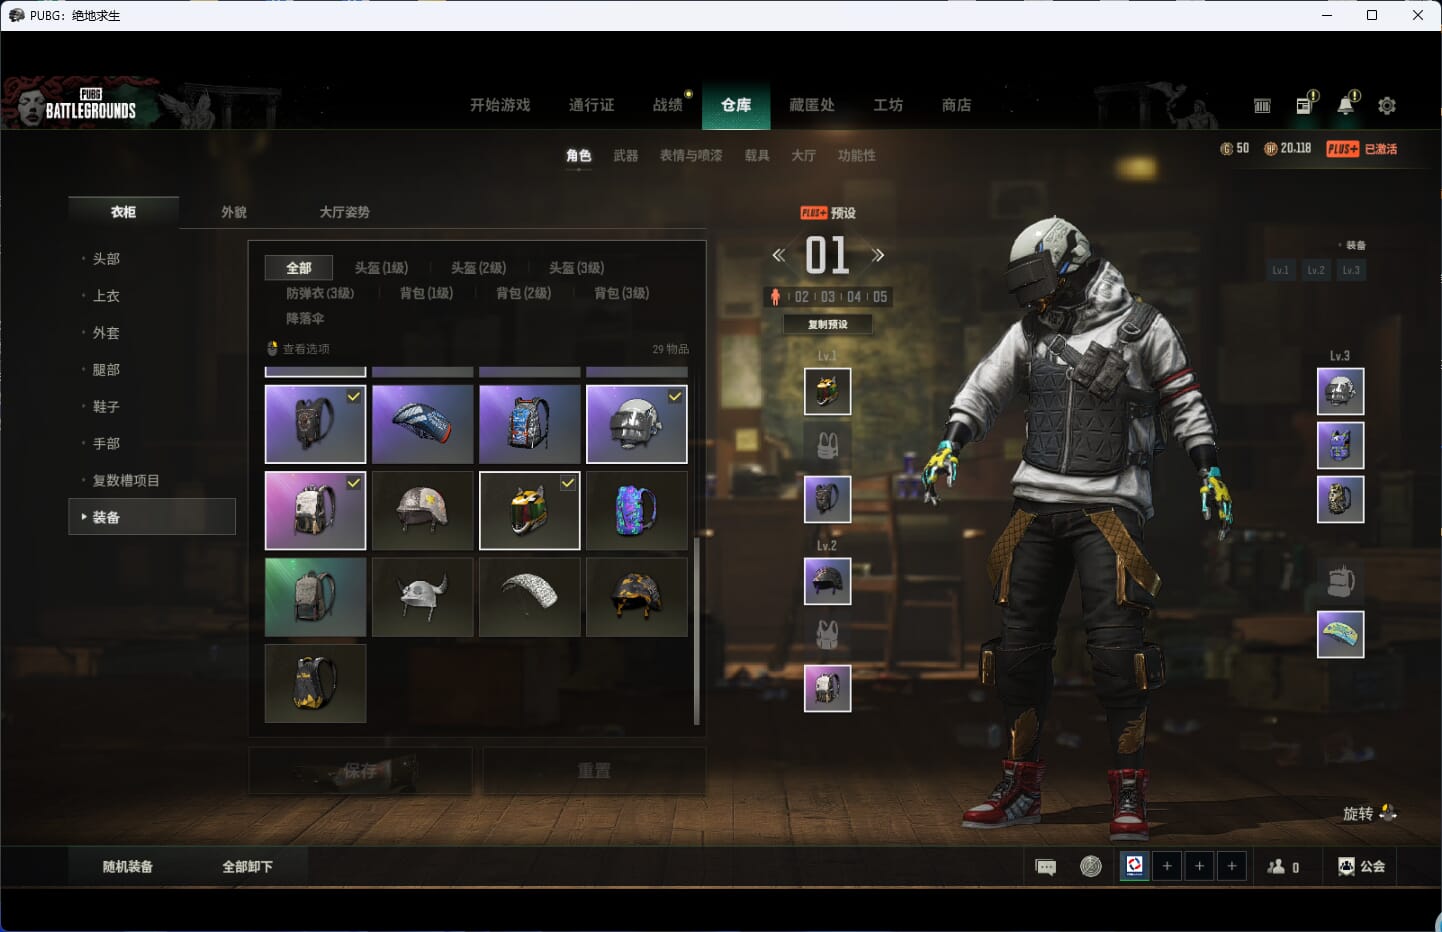Screen dimensions: 1442x932
Task: Select the Lv.3 vest slot
Action: pos(1341,445)
